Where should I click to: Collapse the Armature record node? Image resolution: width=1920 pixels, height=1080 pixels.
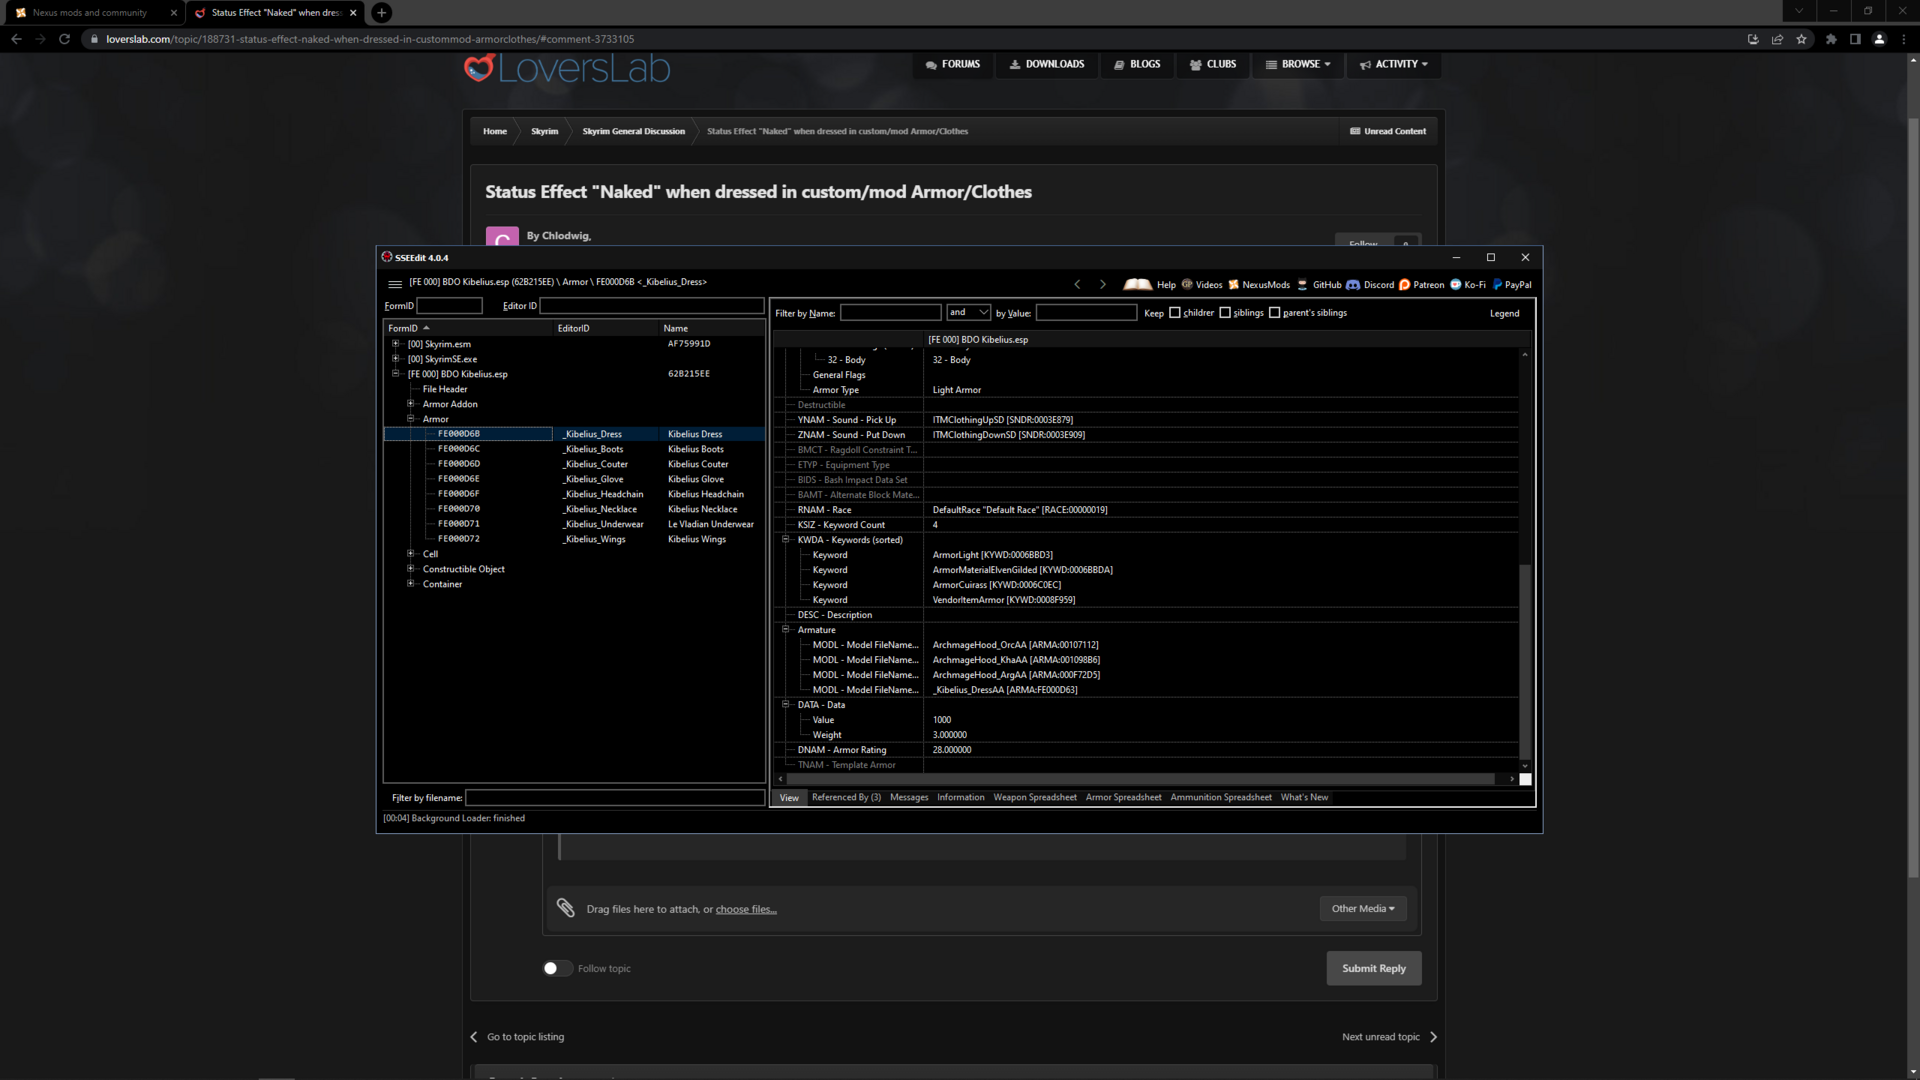tap(786, 630)
